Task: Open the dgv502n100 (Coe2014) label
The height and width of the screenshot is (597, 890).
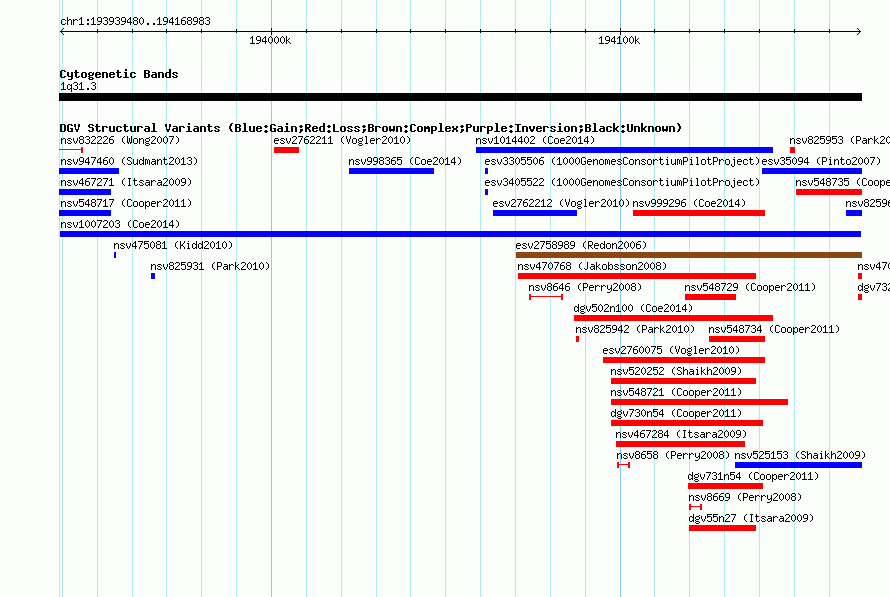Action: click(x=633, y=308)
